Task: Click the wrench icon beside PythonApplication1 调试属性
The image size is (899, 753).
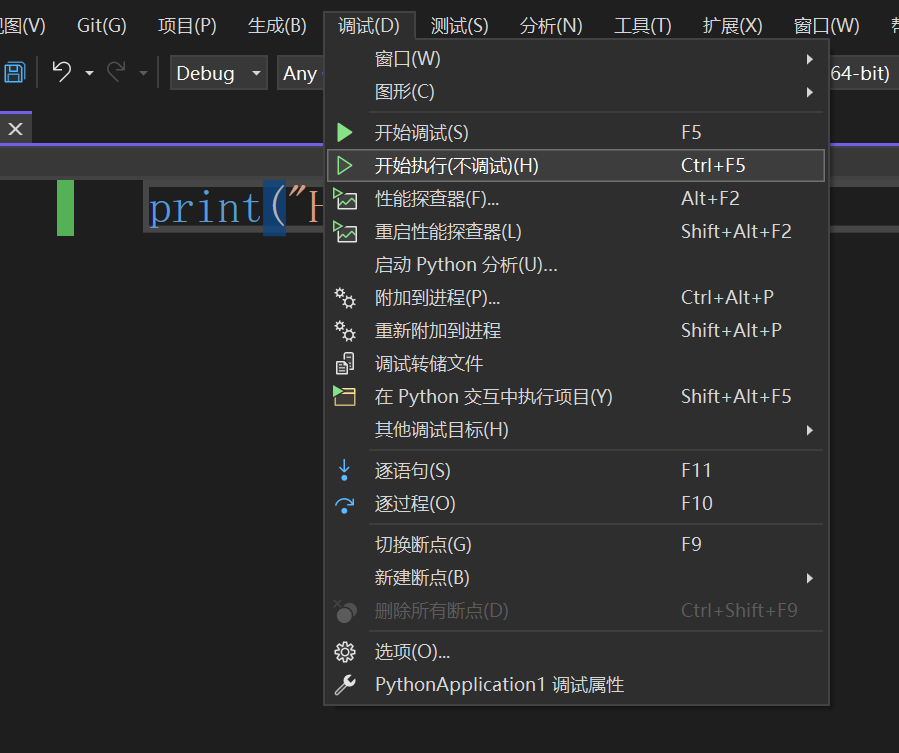Action: tap(345, 685)
